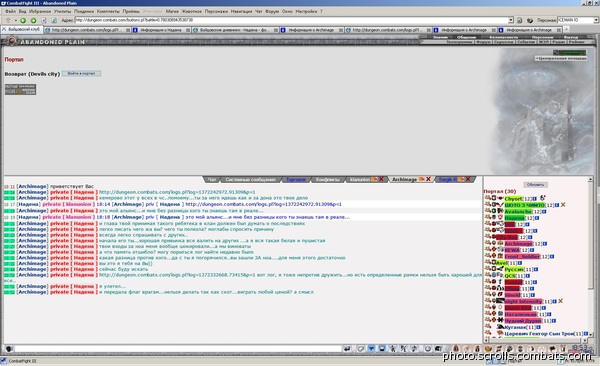Click the smiley icon left of chat input

click(9, 349)
